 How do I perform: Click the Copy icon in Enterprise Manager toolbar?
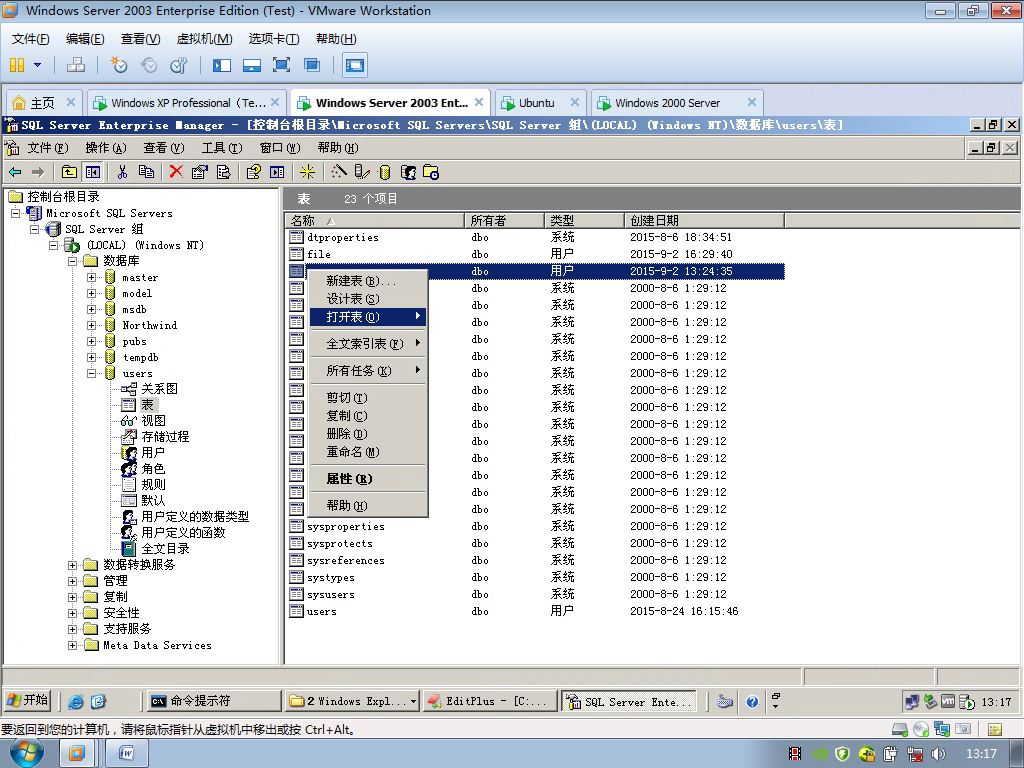[146, 172]
